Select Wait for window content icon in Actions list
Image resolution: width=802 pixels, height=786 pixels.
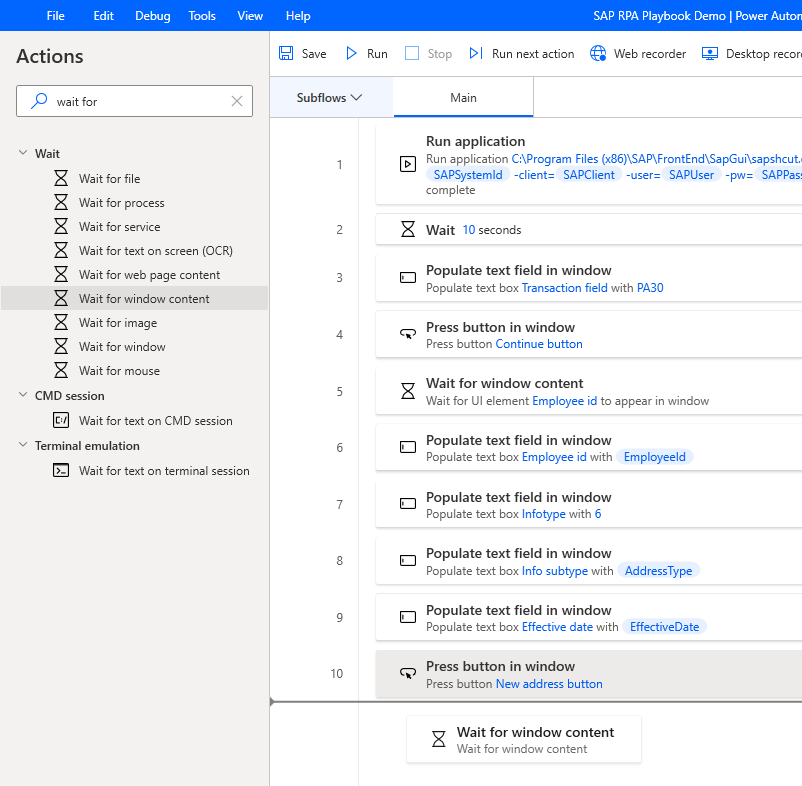61,298
